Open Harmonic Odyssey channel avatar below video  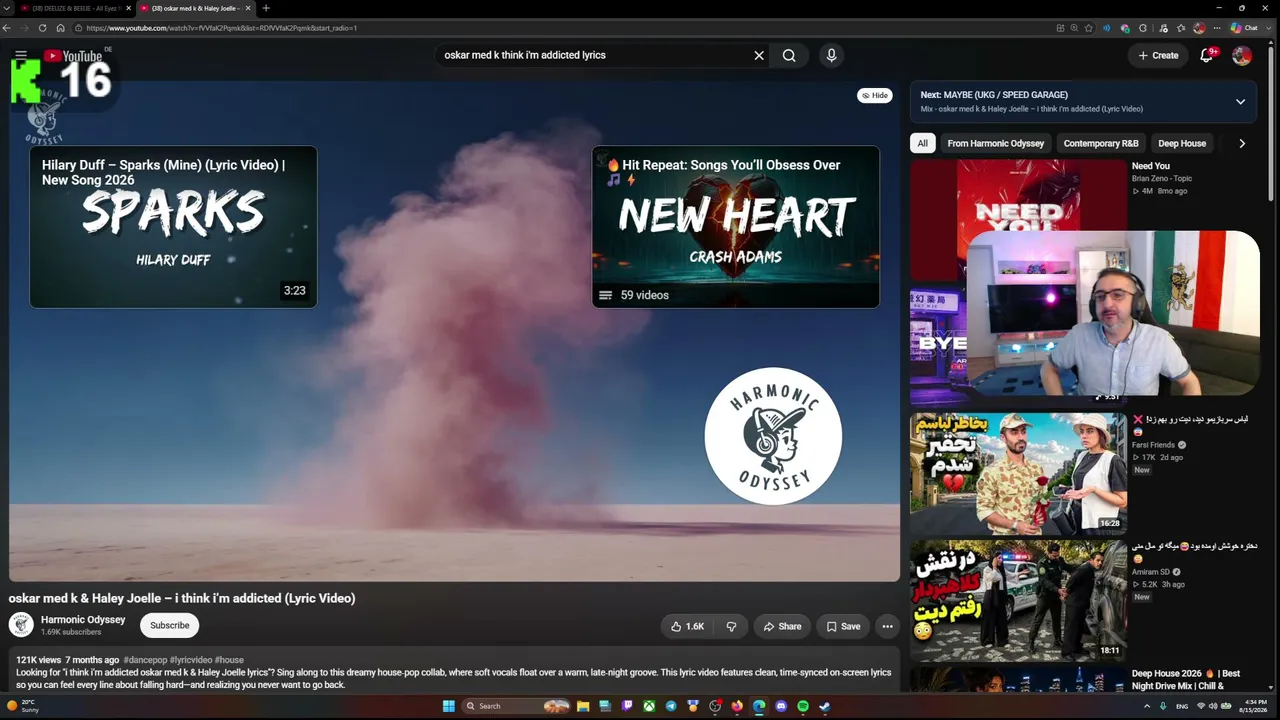(21, 625)
